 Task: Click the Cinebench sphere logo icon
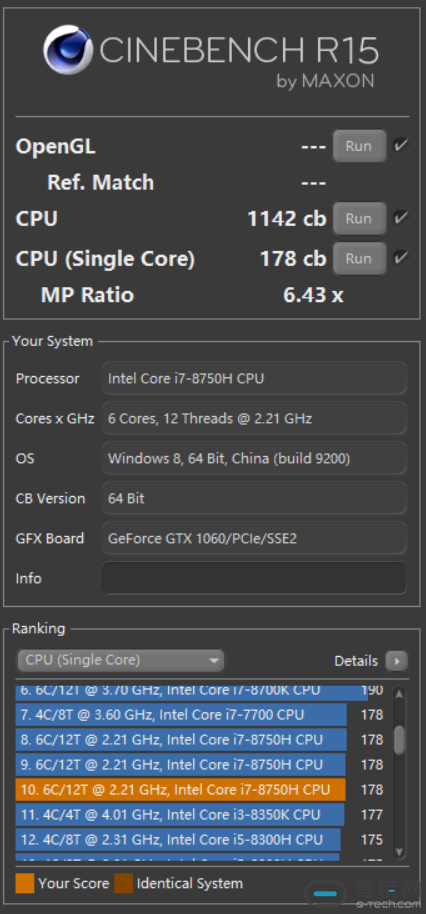coord(67,51)
